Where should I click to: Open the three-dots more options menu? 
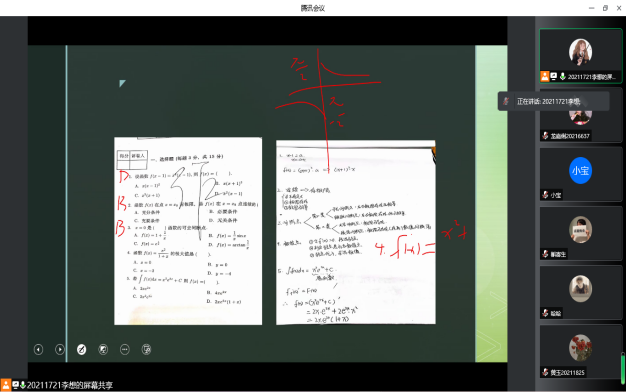coord(125,350)
